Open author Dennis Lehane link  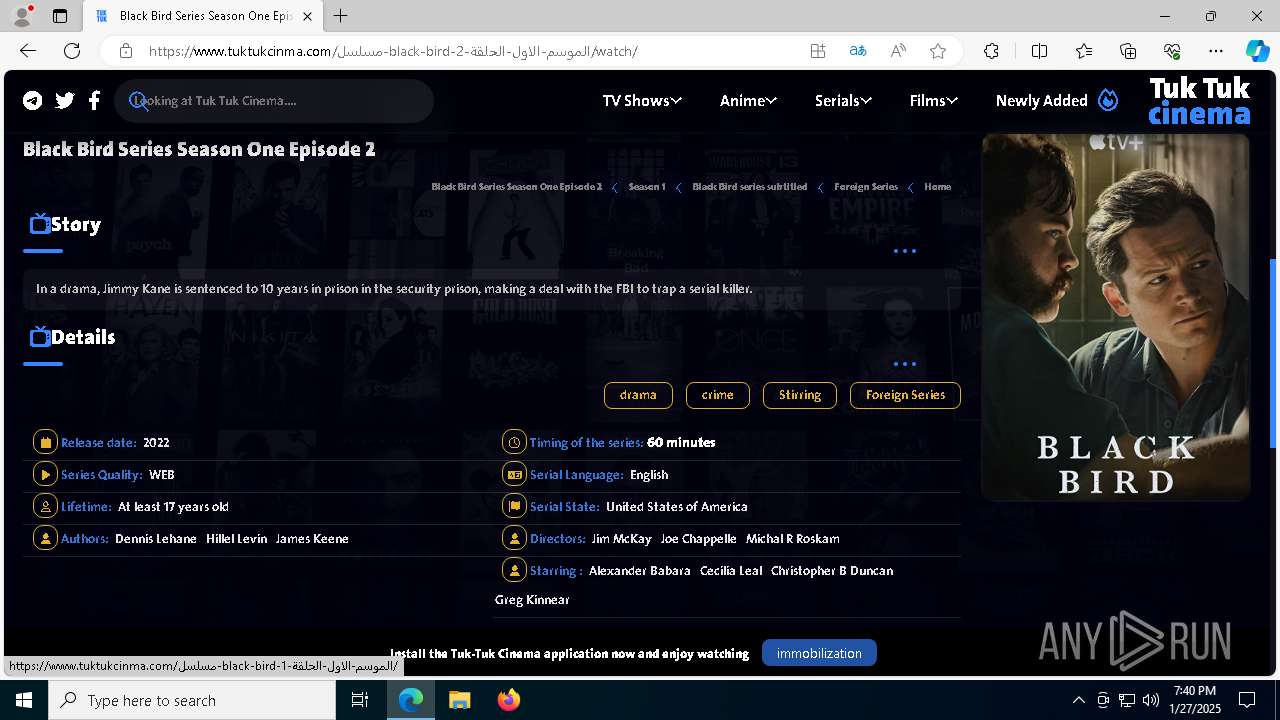[x=156, y=538]
